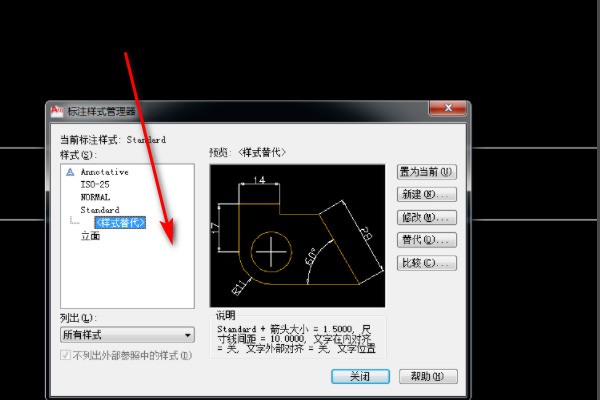Screen dimensions: 600x400
Task: Select the <样式替代> override entry
Action: coord(119,223)
